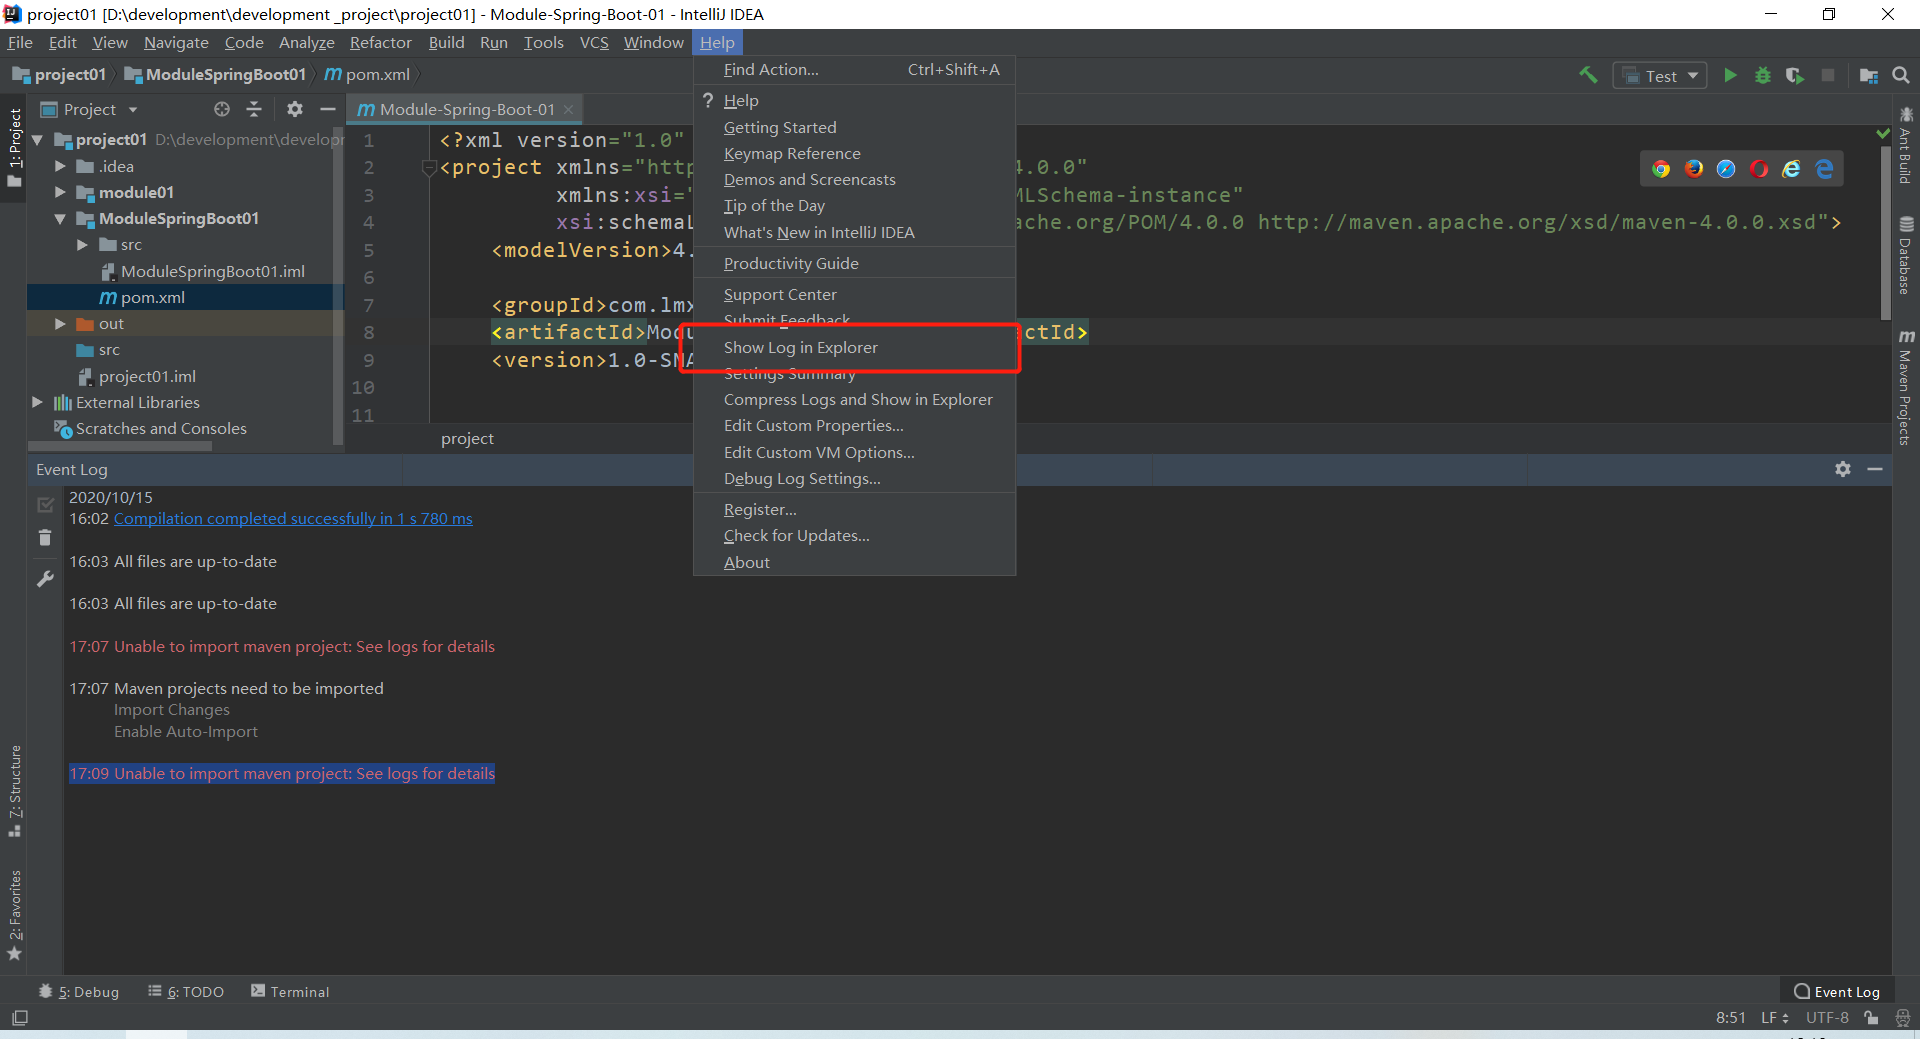Click Import Changes link in Event Log
This screenshot has width=1920, height=1039.
(172, 710)
